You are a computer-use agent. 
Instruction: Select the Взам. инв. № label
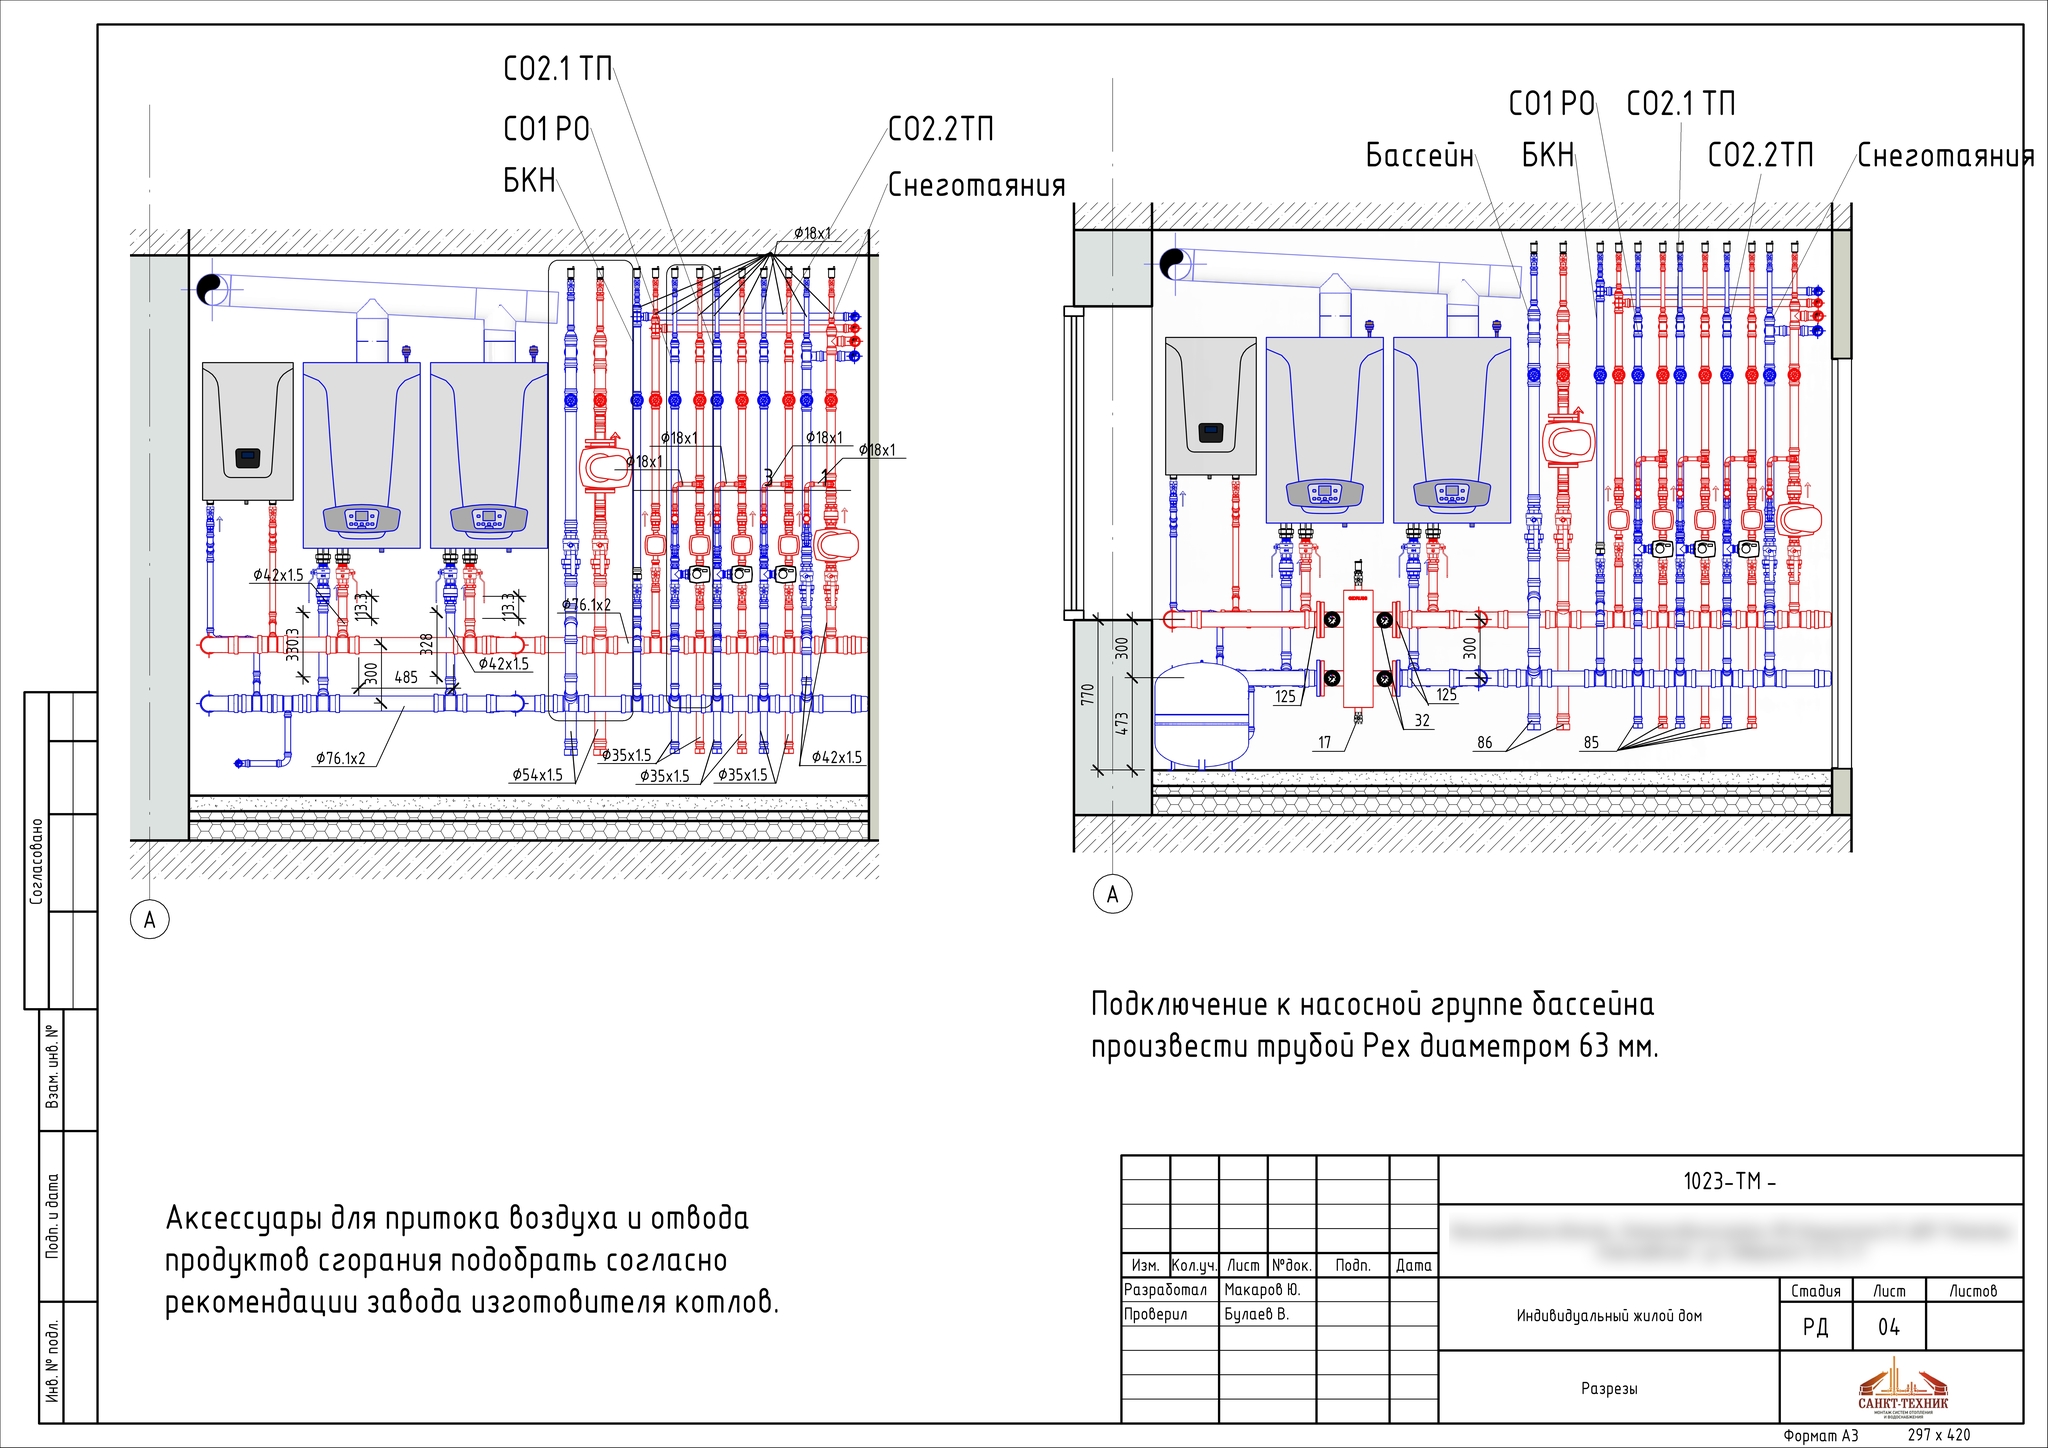tap(53, 1068)
